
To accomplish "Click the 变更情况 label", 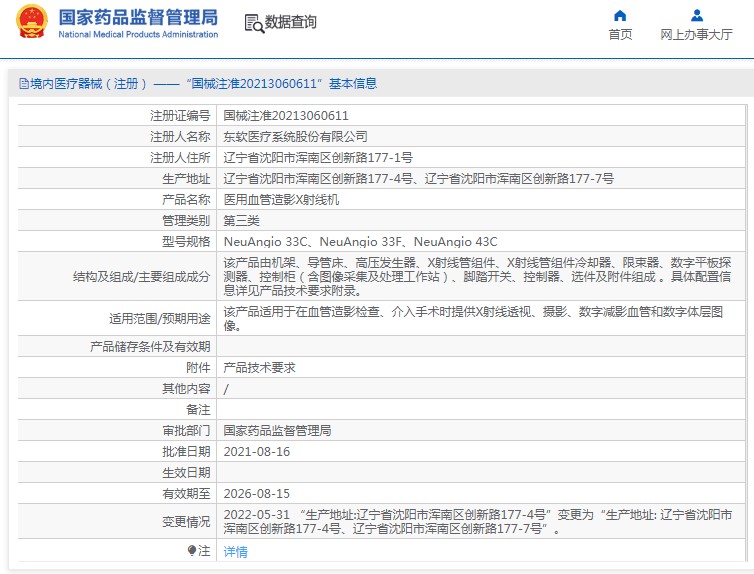I will [186, 522].
